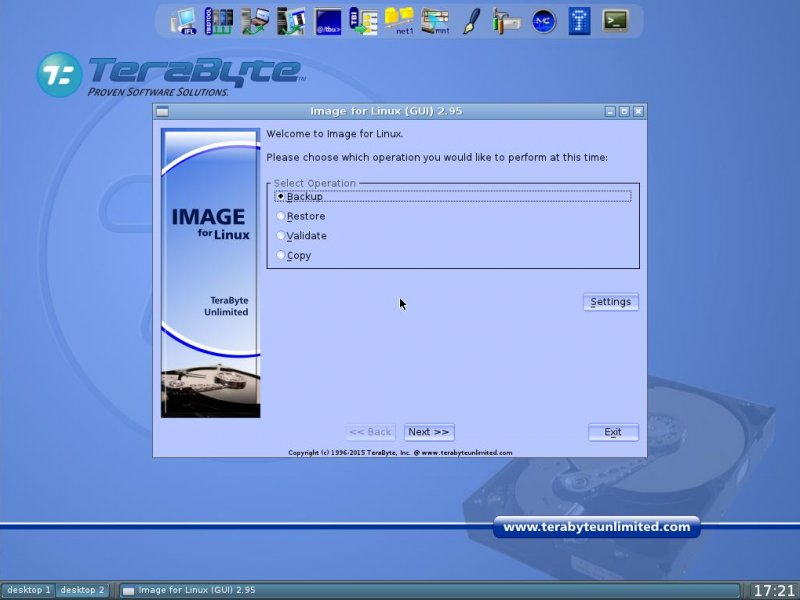Image resolution: width=800 pixels, height=600 pixels.
Task: Launch the terminal dock icon
Action: [615, 21]
